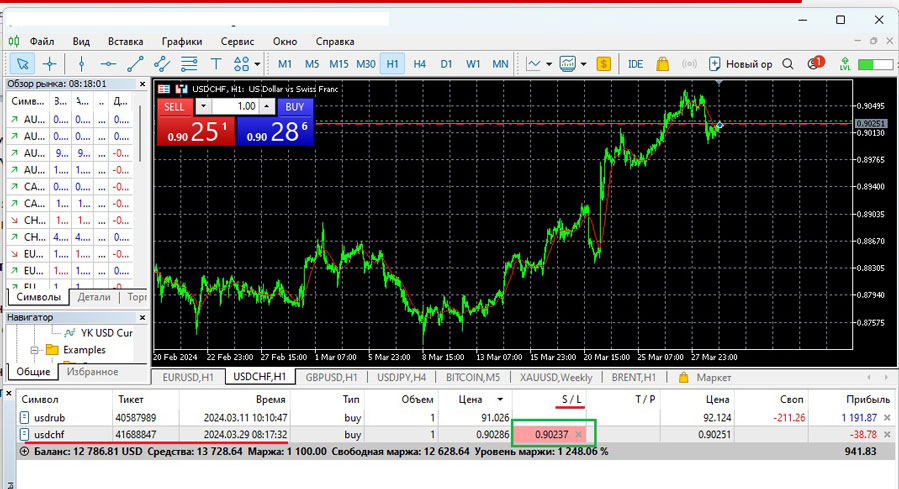Screen dimensions: 899x489
Task: Increase volume with stepper arrow
Action: tap(267, 107)
